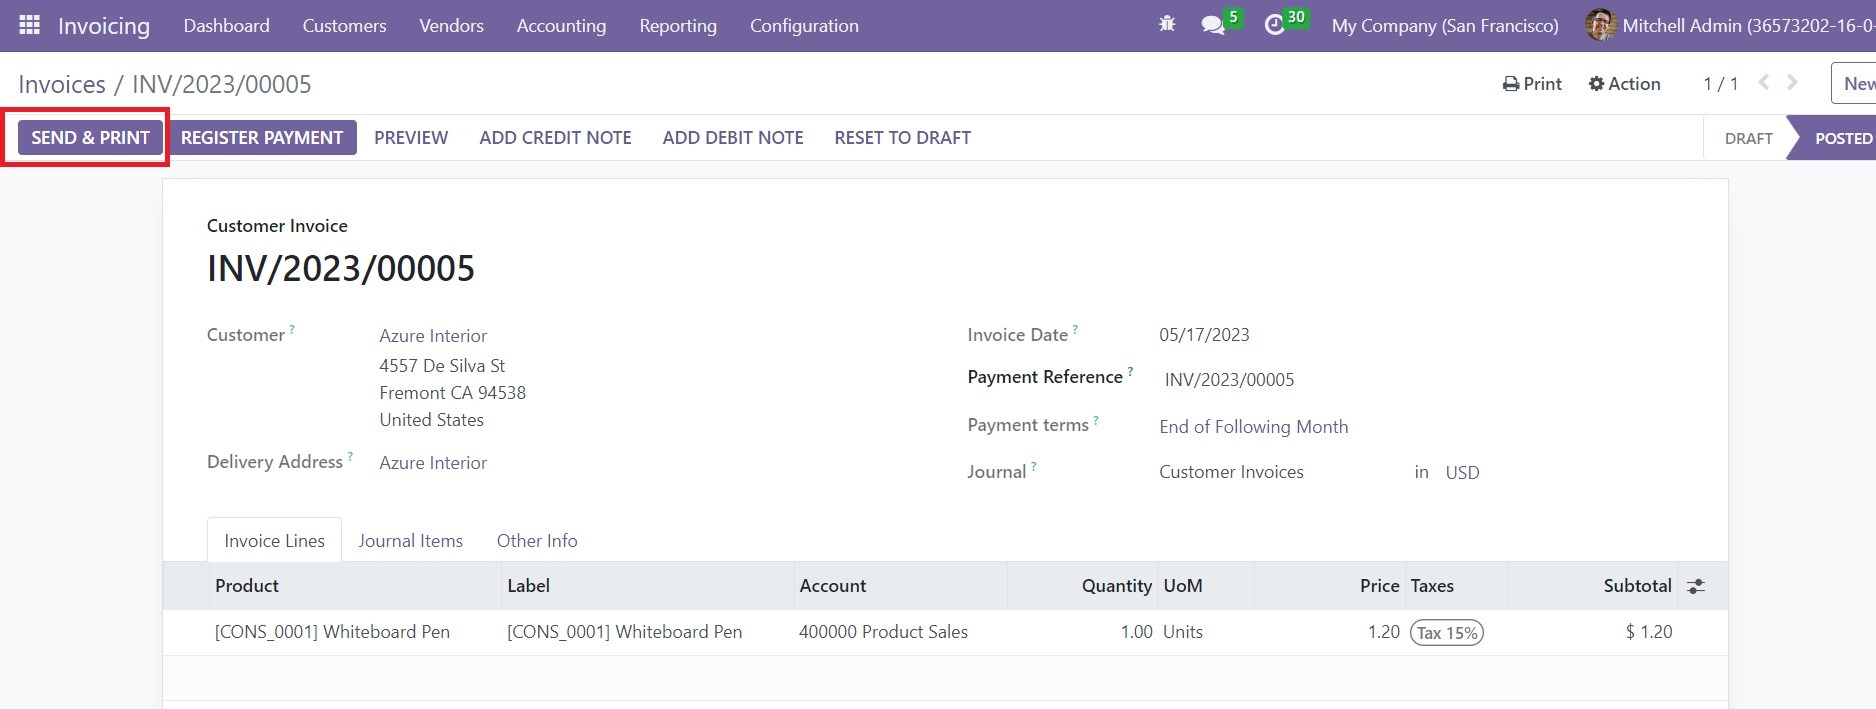Click Mitchell Admin user avatar
Screen dimensions: 1876x709
click(x=1600, y=25)
